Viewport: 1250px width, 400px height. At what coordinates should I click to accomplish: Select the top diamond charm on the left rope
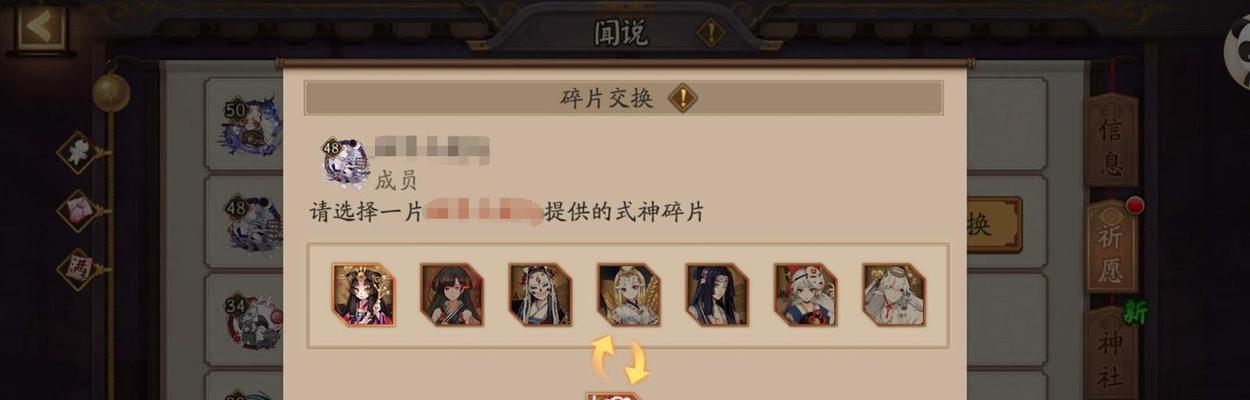(x=80, y=153)
